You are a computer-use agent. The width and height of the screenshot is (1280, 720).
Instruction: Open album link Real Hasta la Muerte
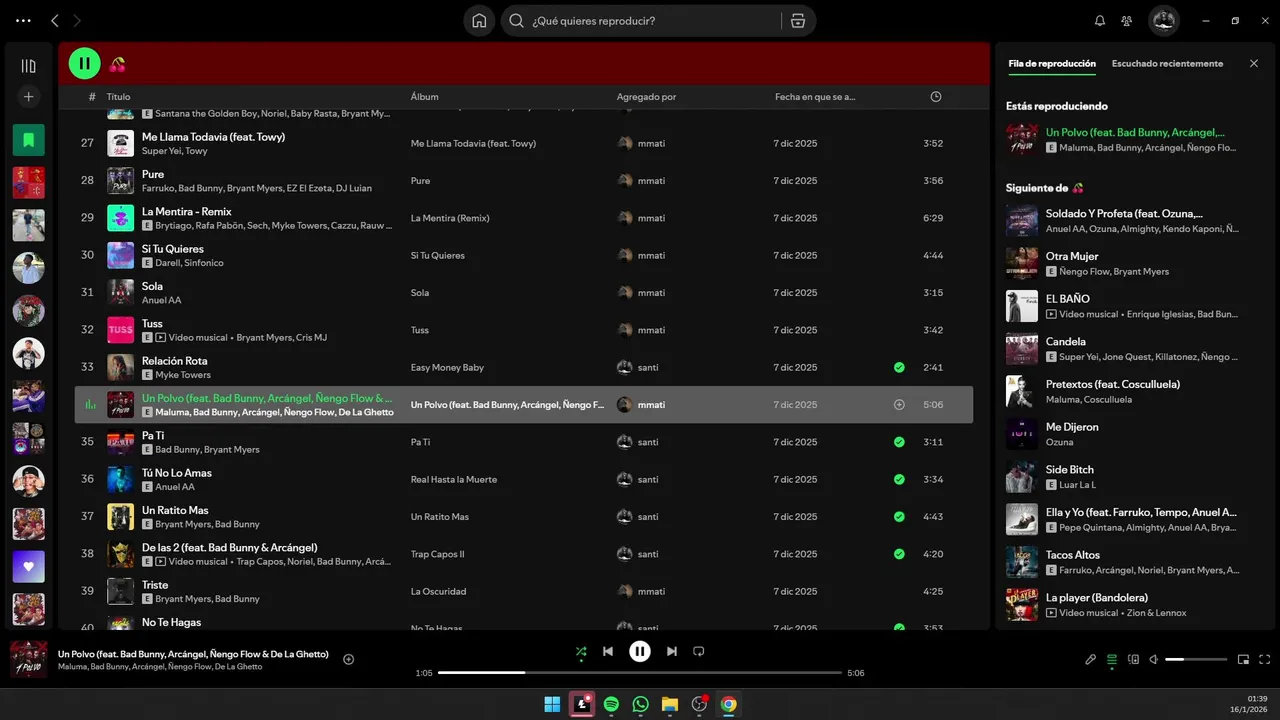(454, 479)
